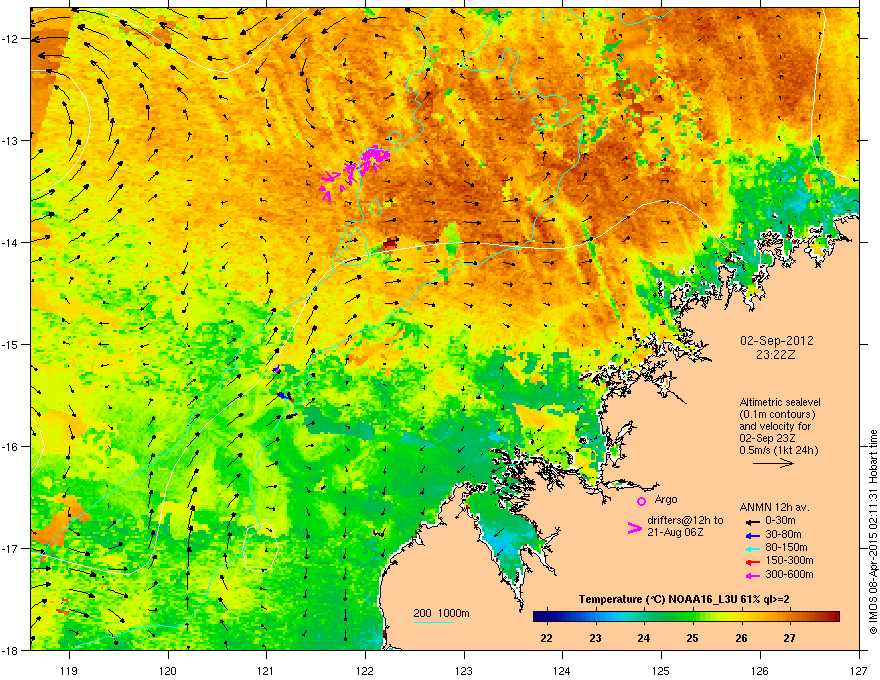Image resolution: width=880 pixels, height=680 pixels.
Task: Click the 'Altimetric sealevel' text
Action: (x=780, y=402)
